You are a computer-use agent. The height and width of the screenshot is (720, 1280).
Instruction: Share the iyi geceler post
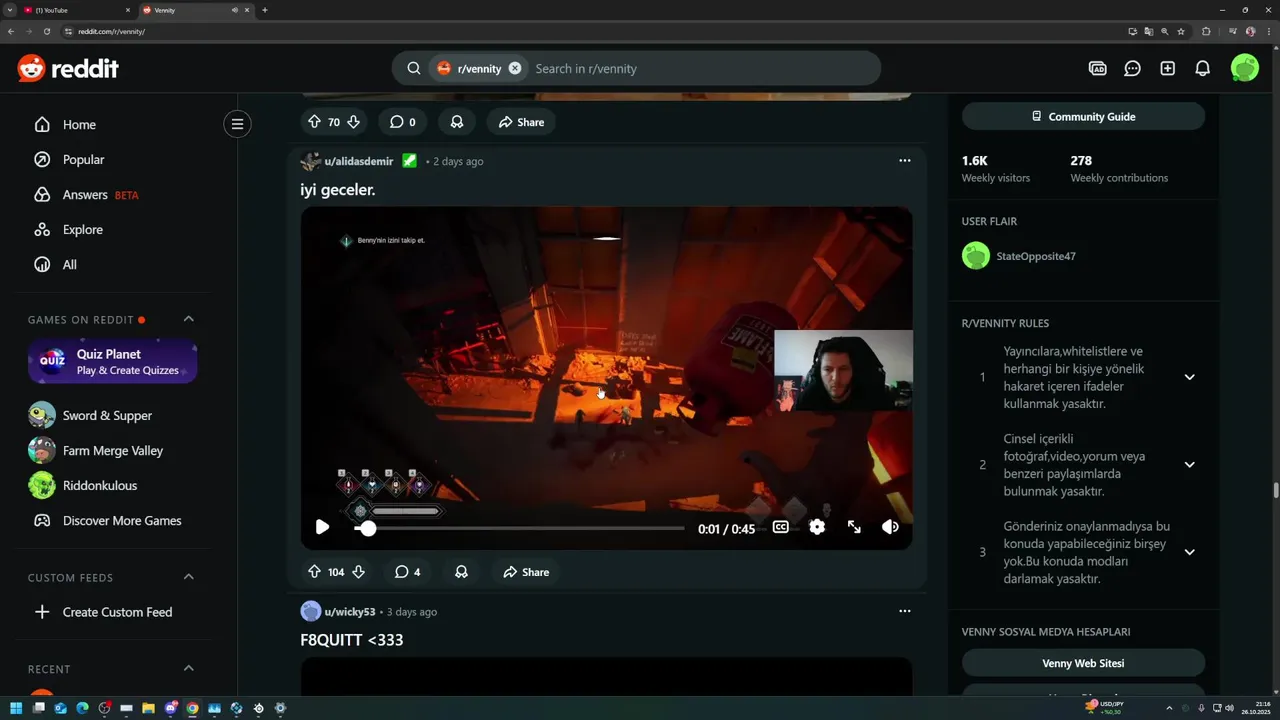(526, 572)
